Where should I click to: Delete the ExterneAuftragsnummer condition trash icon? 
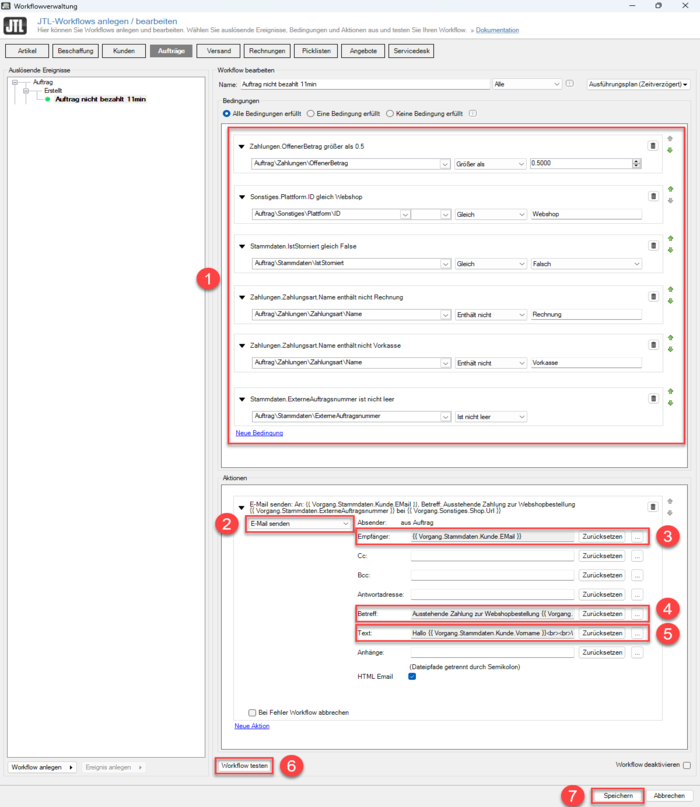(x=653, y=398)
